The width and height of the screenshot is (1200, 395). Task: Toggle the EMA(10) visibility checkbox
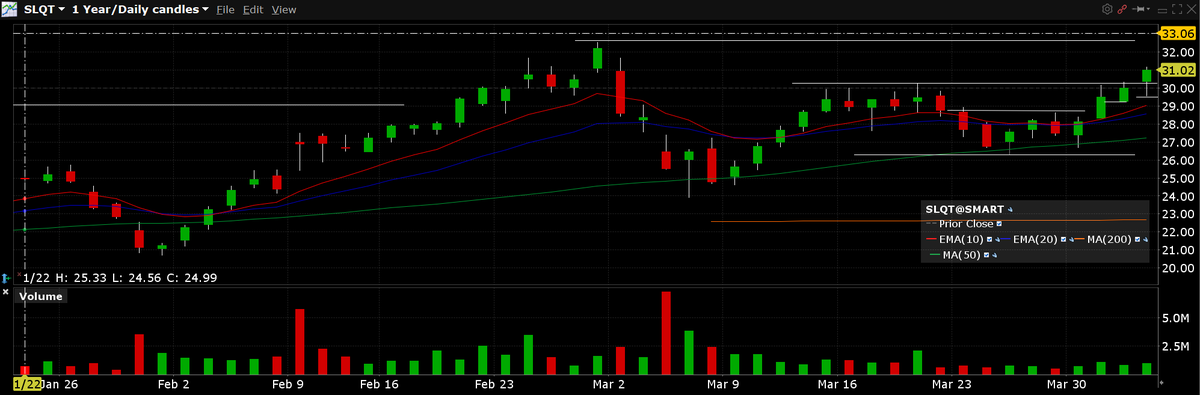coord(989,240)
